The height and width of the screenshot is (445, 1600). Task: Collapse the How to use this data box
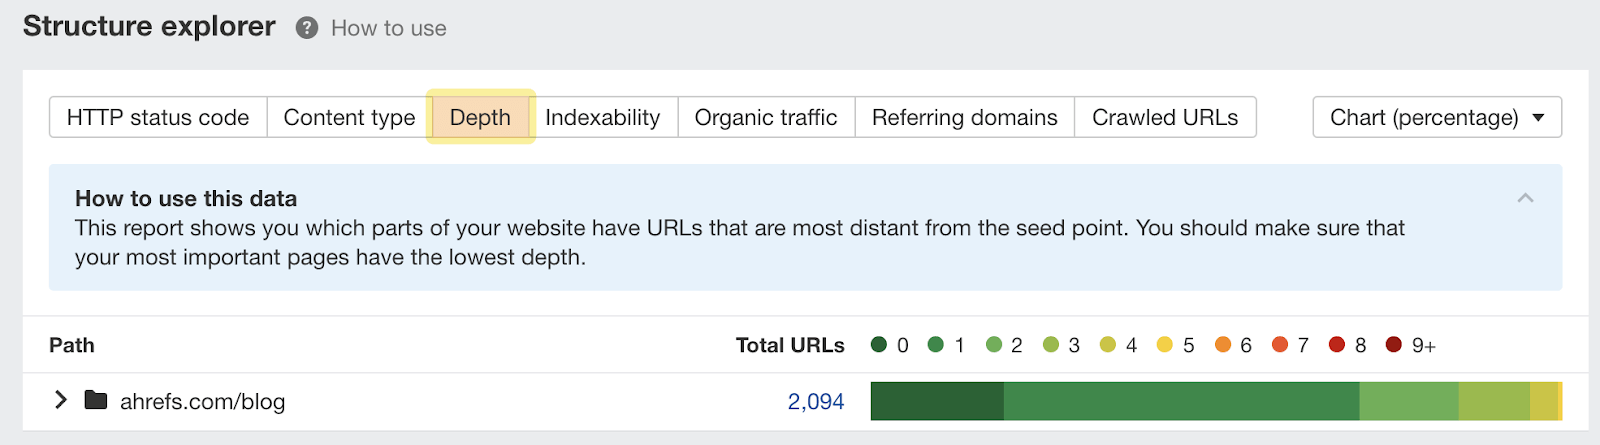(1525, 198)
